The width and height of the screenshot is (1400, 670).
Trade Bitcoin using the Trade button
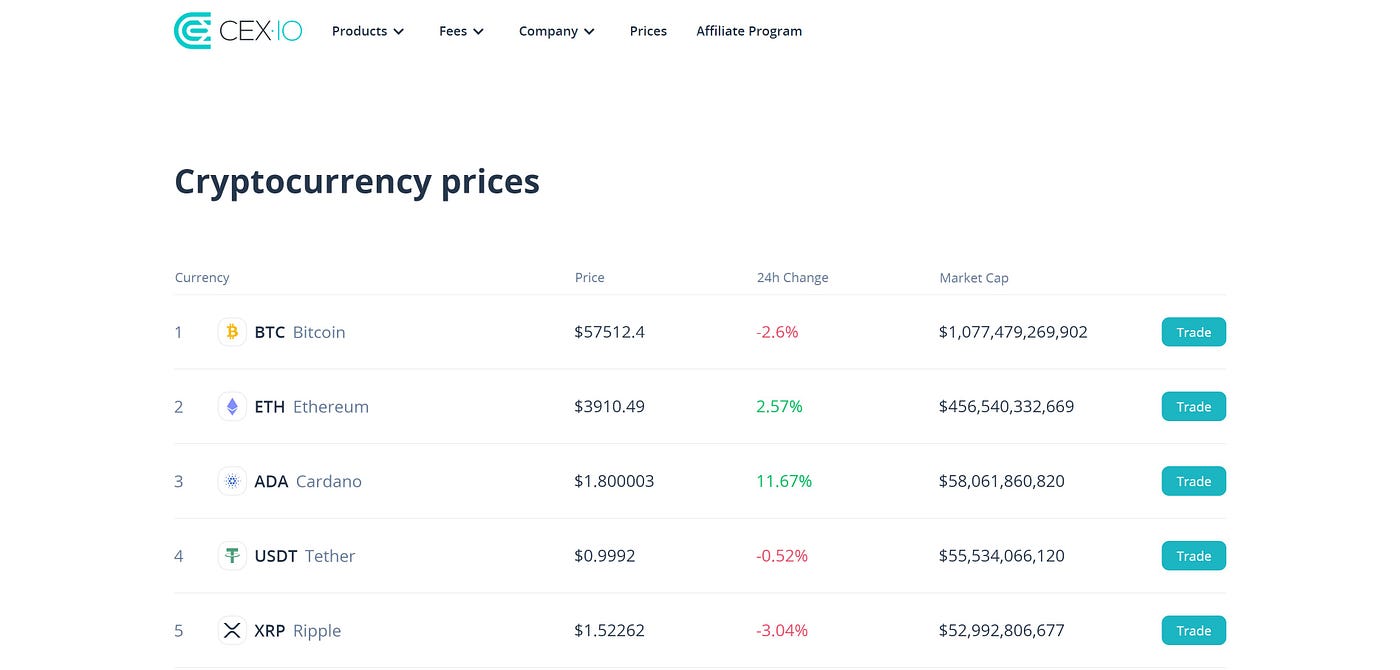pos(1193,332)
